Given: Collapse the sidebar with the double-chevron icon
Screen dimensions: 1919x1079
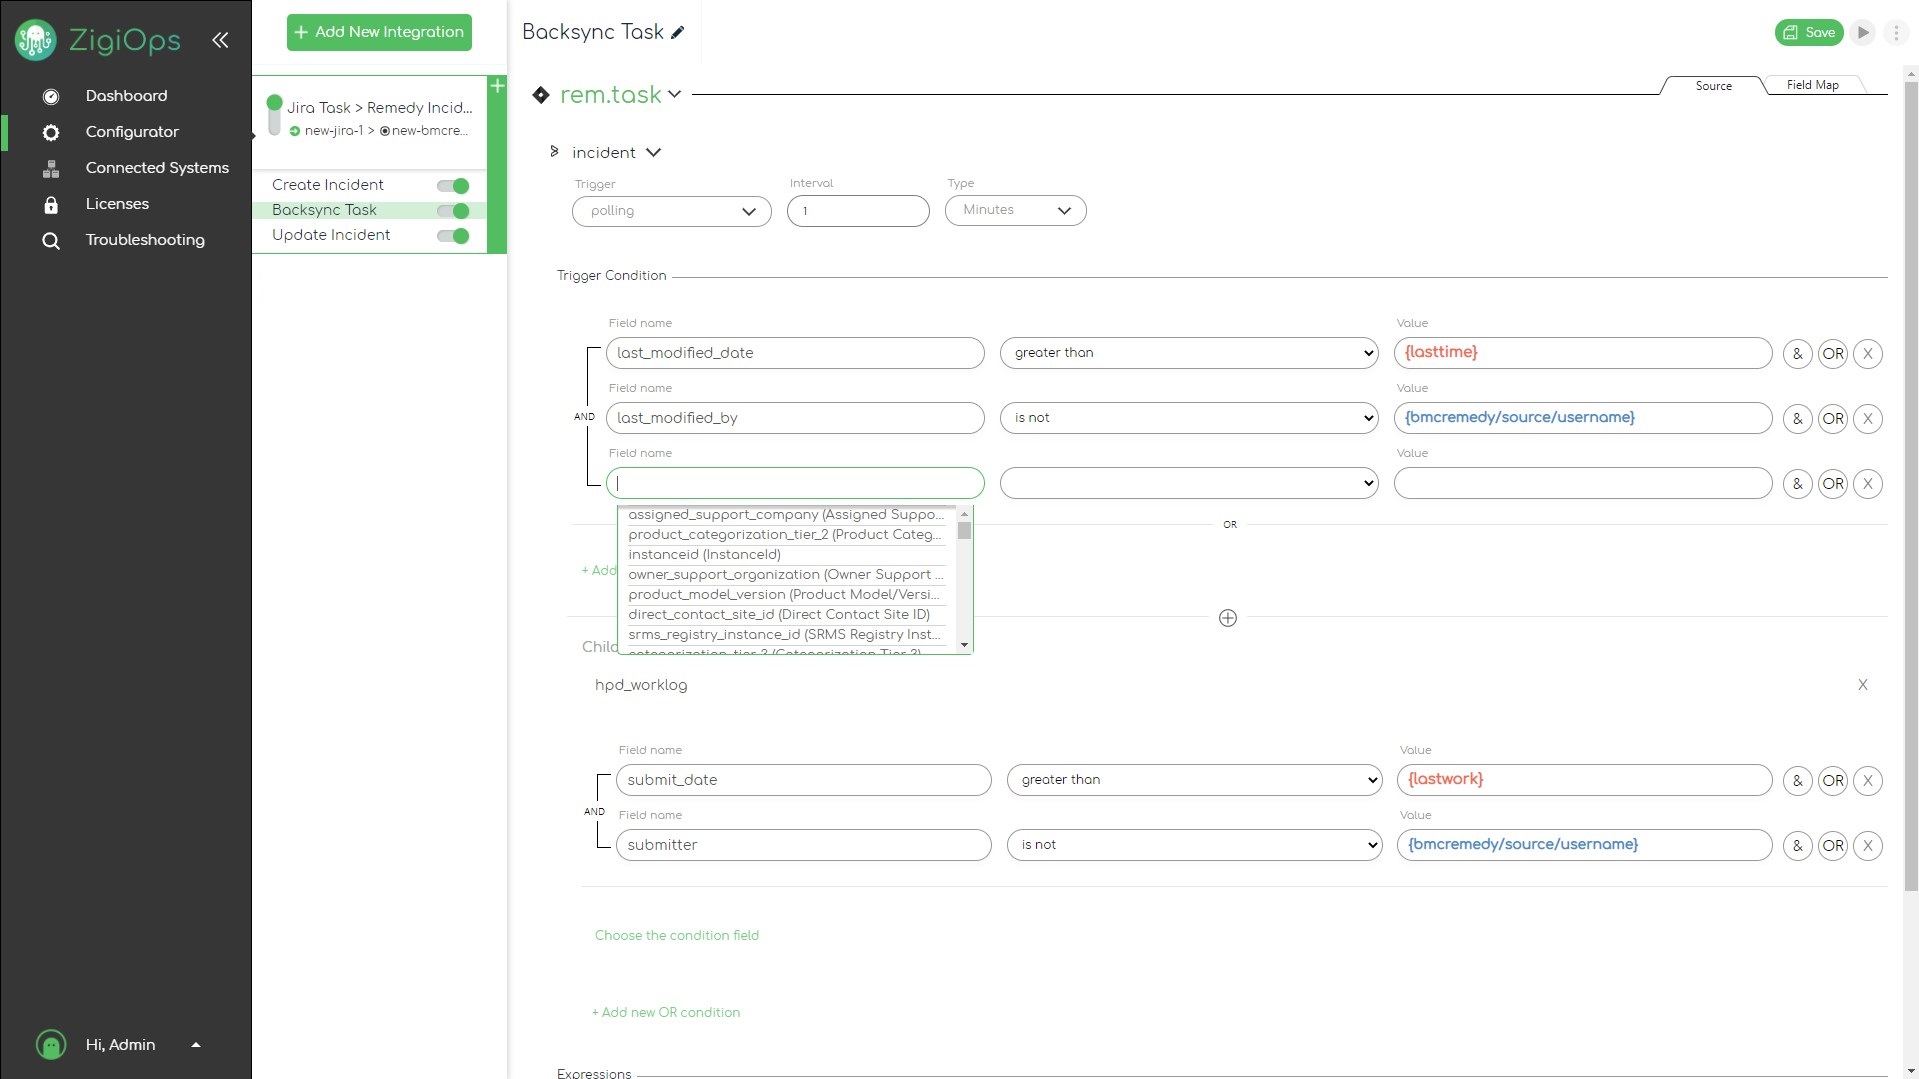Looking at the screenshot, I should point(220,40).
